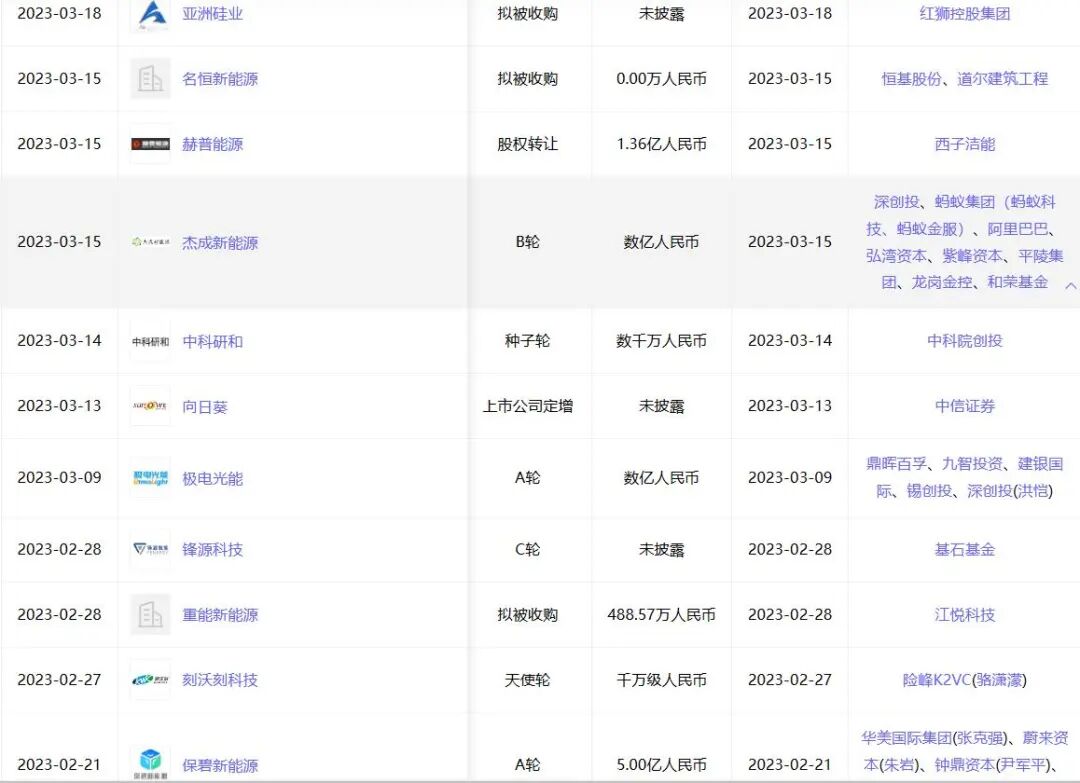Image resolution: width=1080 pixels, height=783 pixels.
Task: Collapse the 杰成新能源 investor list
Action: pos(1070,285)
